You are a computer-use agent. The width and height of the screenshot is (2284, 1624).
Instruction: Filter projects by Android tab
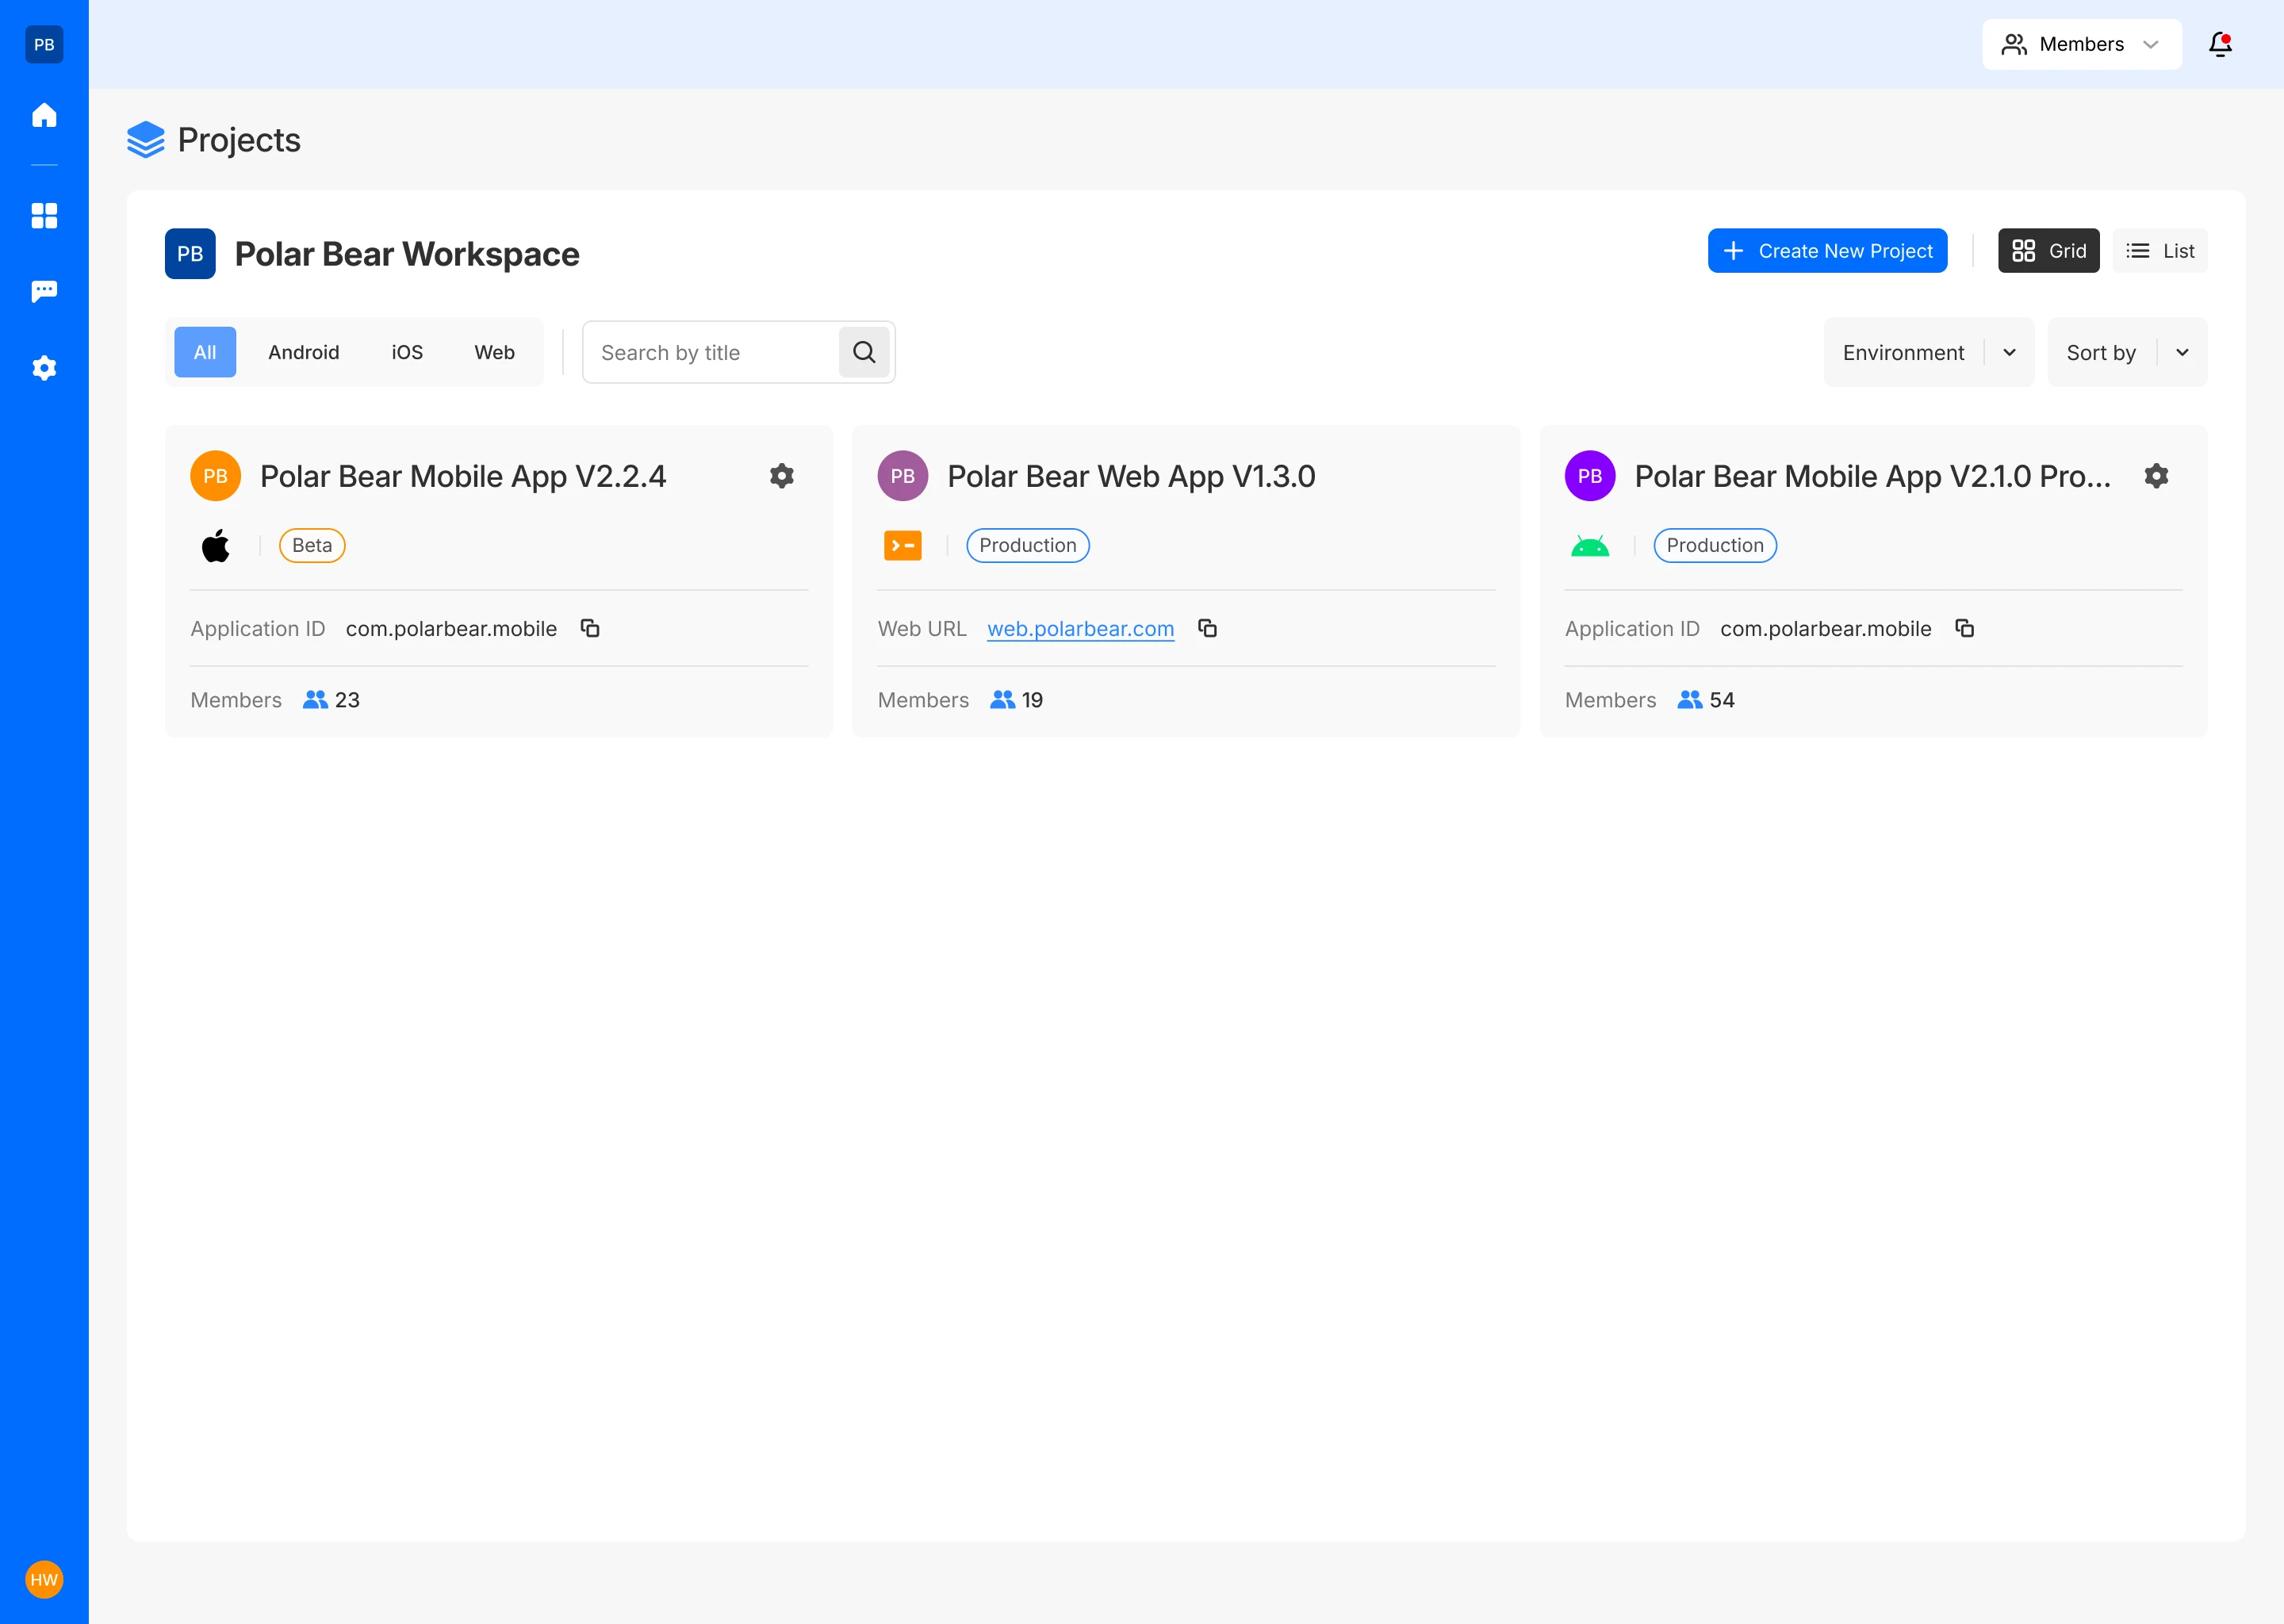point(303,352)
